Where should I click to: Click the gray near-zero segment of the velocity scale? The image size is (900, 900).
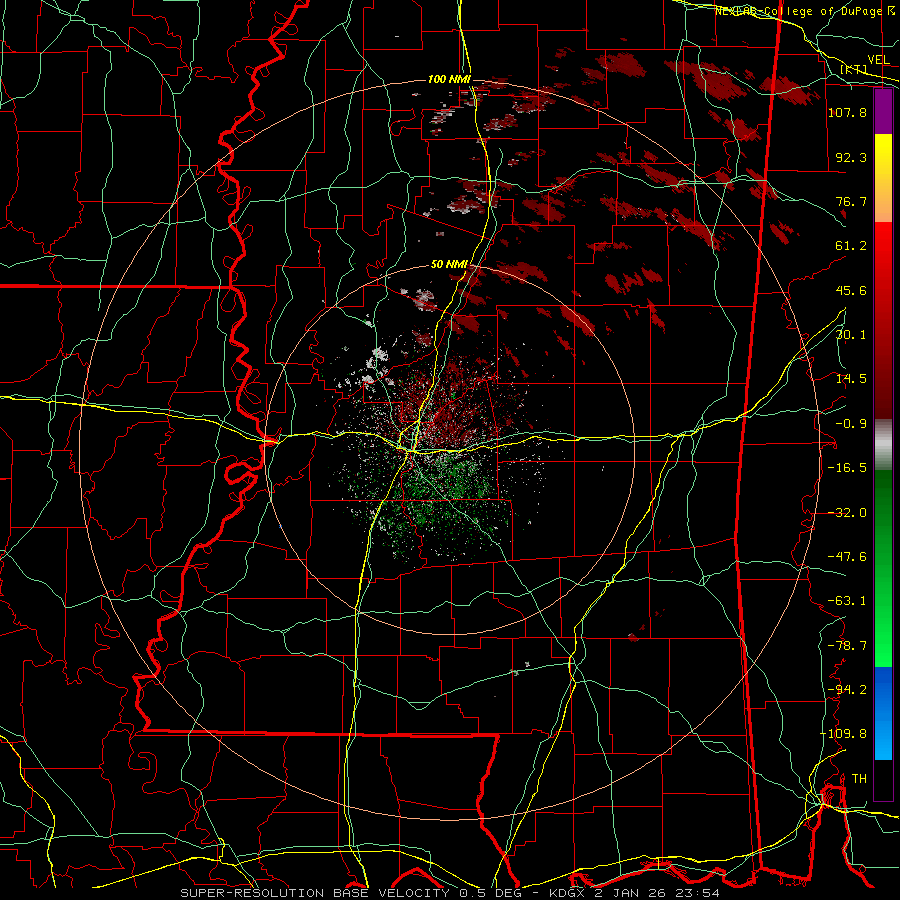tap(883, 444)
